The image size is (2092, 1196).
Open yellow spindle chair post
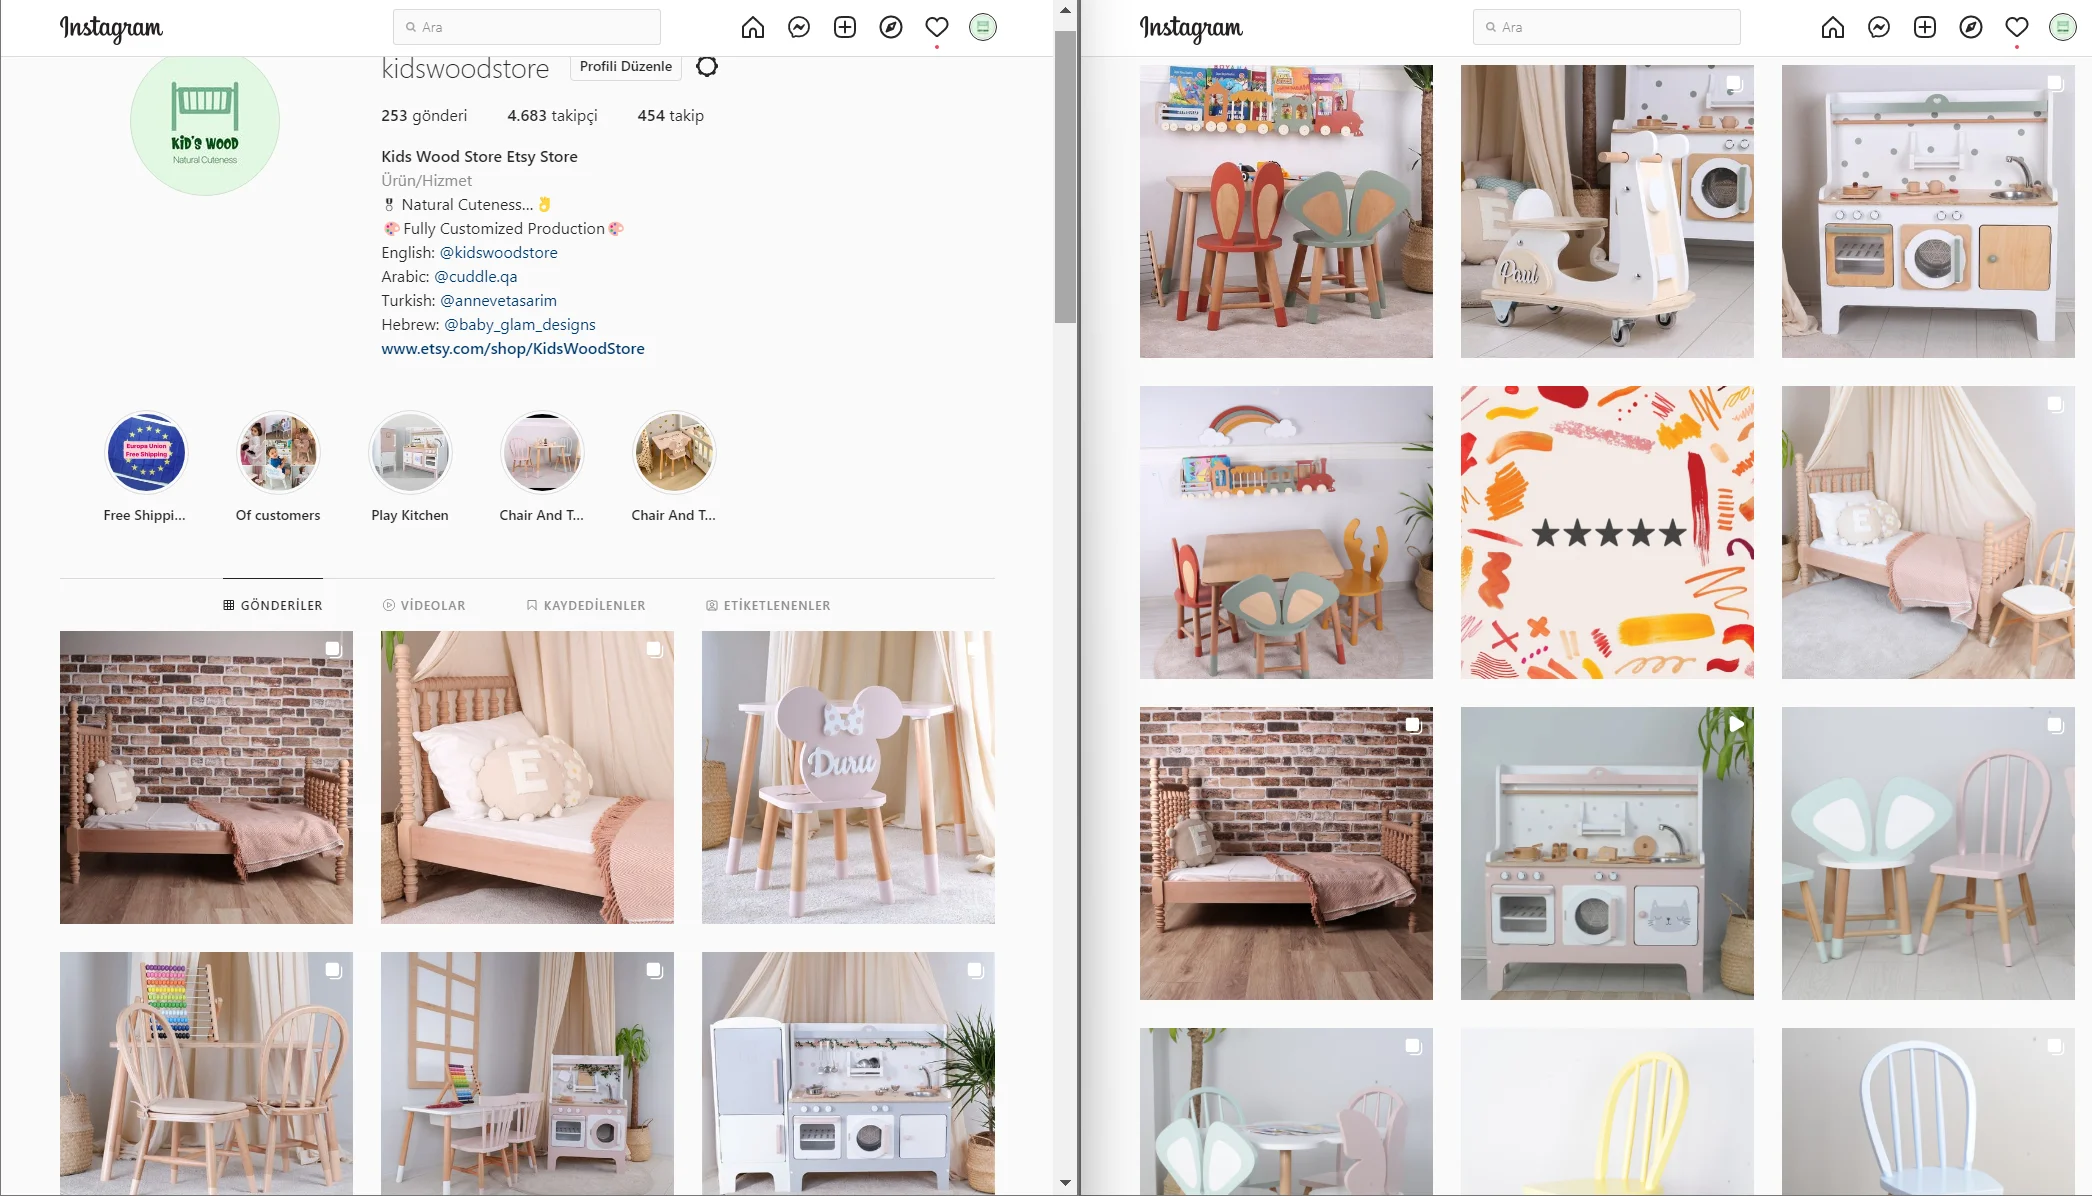(1607, 1111)
